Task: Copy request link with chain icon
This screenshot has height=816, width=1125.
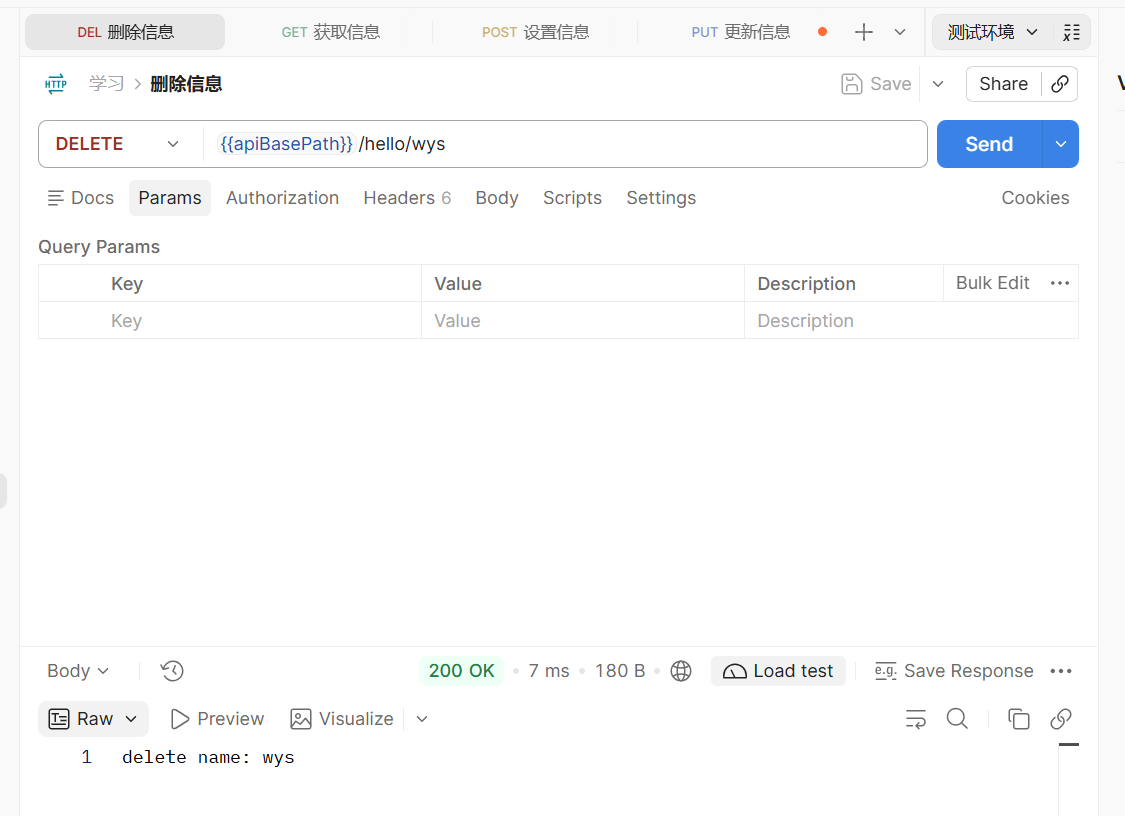Action: pyautogui.click(x=1060, y=84)
